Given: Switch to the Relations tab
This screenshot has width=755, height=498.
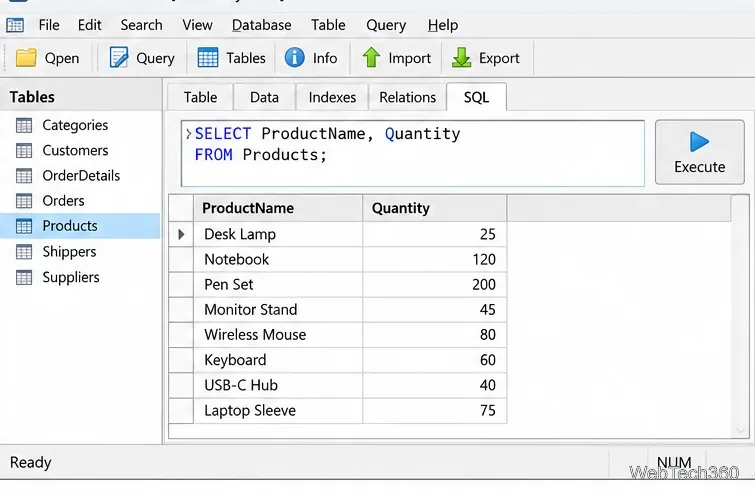Looking at the screenshot, I should (x=407, y=97).
